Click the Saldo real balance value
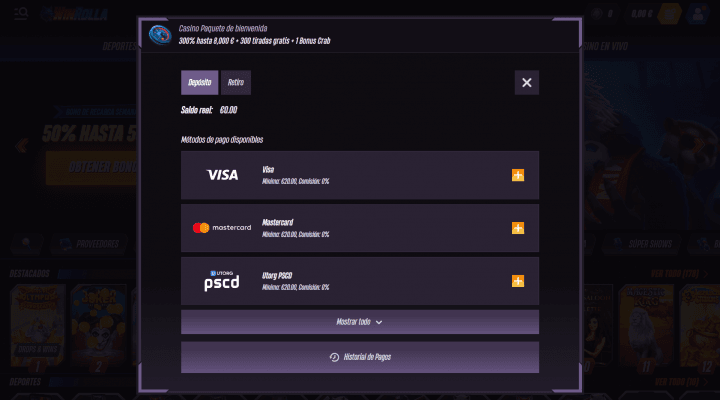The image size is (720, 400). pos(228,110)
